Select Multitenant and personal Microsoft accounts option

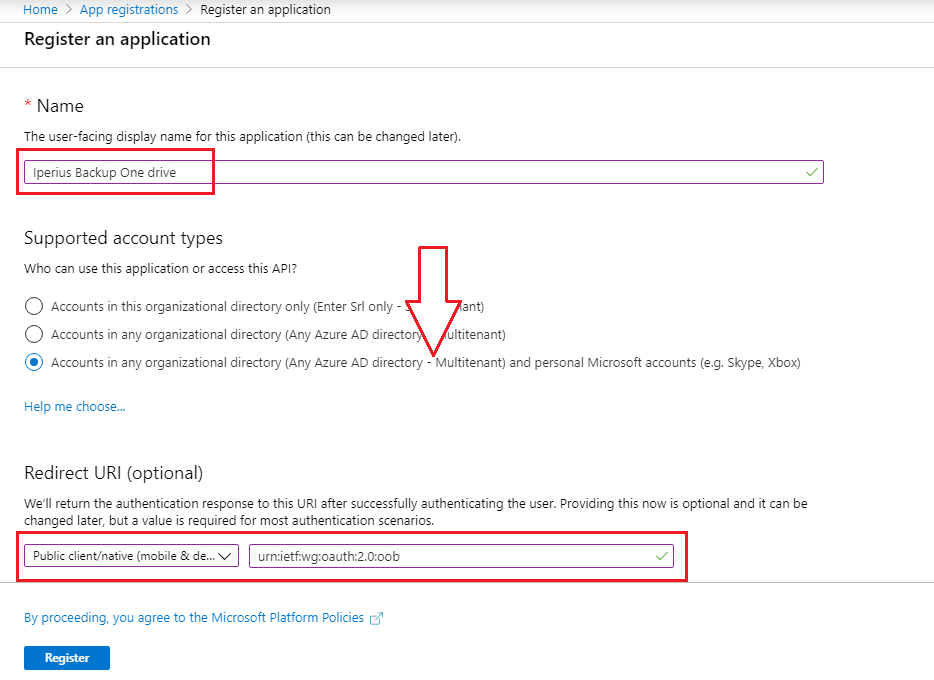(34, 362)
